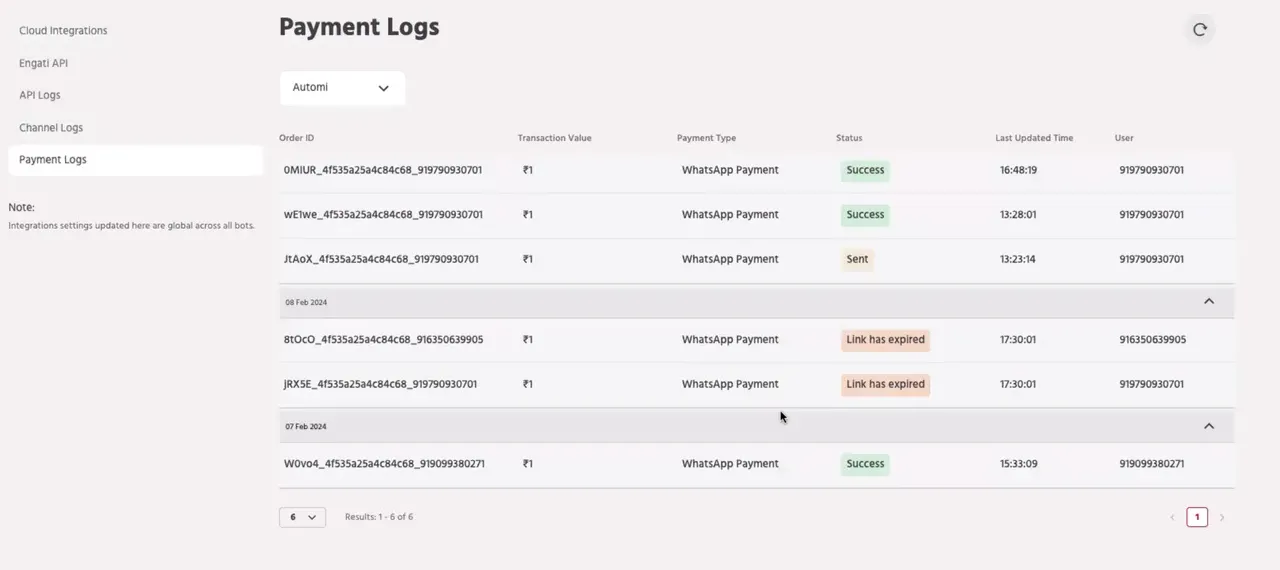
Task: Open the Automi bot dropdown
Action: (x=342, y=88)
